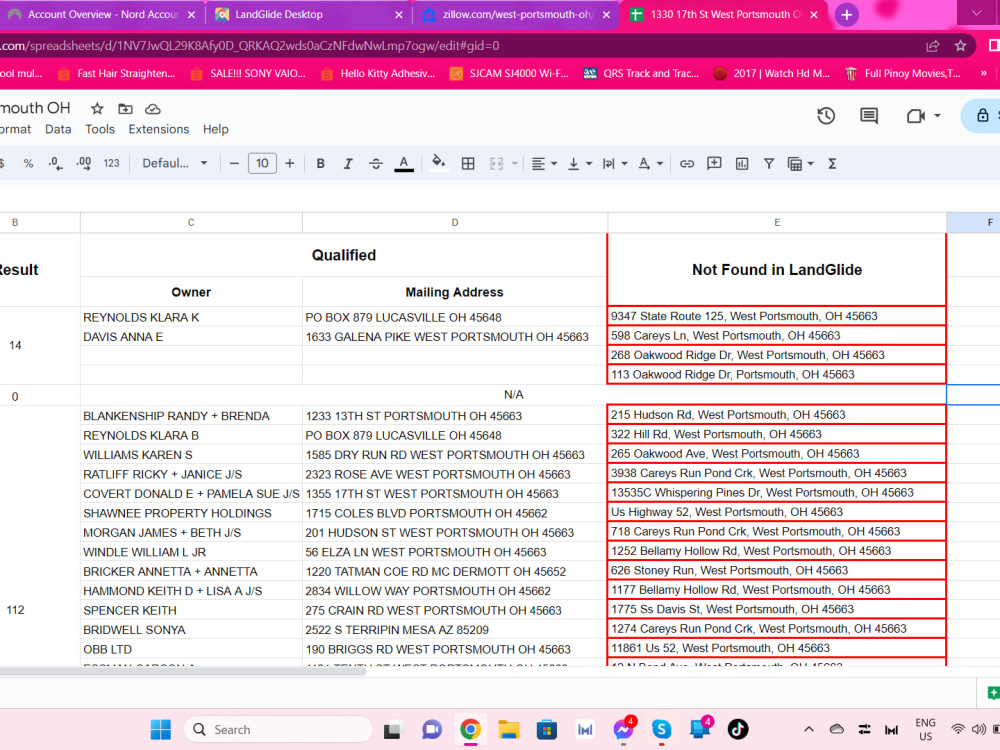The image size is (1000, 750).
Task: Open the Data menu
Action: [58, 129]
